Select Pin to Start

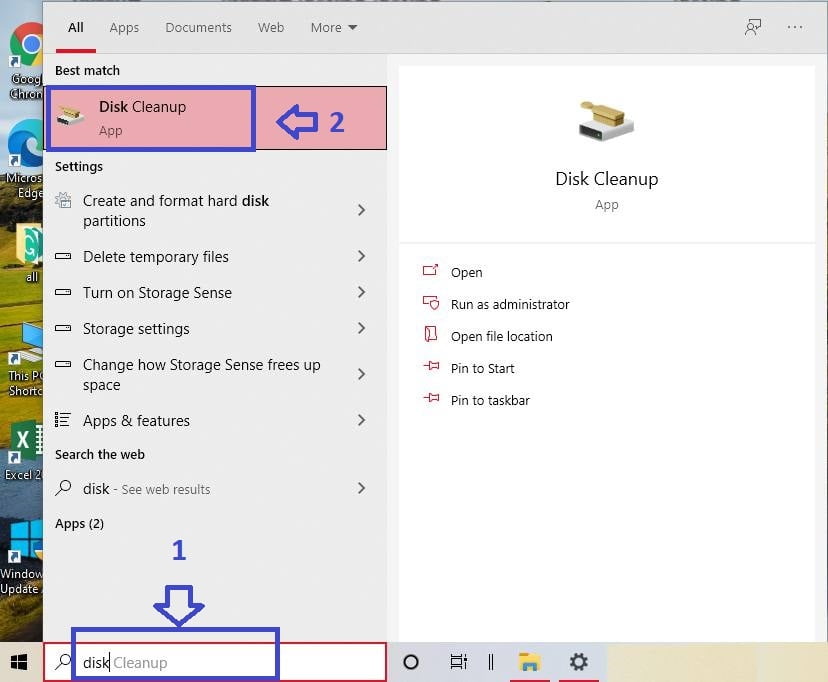click(x=483, y=368)
